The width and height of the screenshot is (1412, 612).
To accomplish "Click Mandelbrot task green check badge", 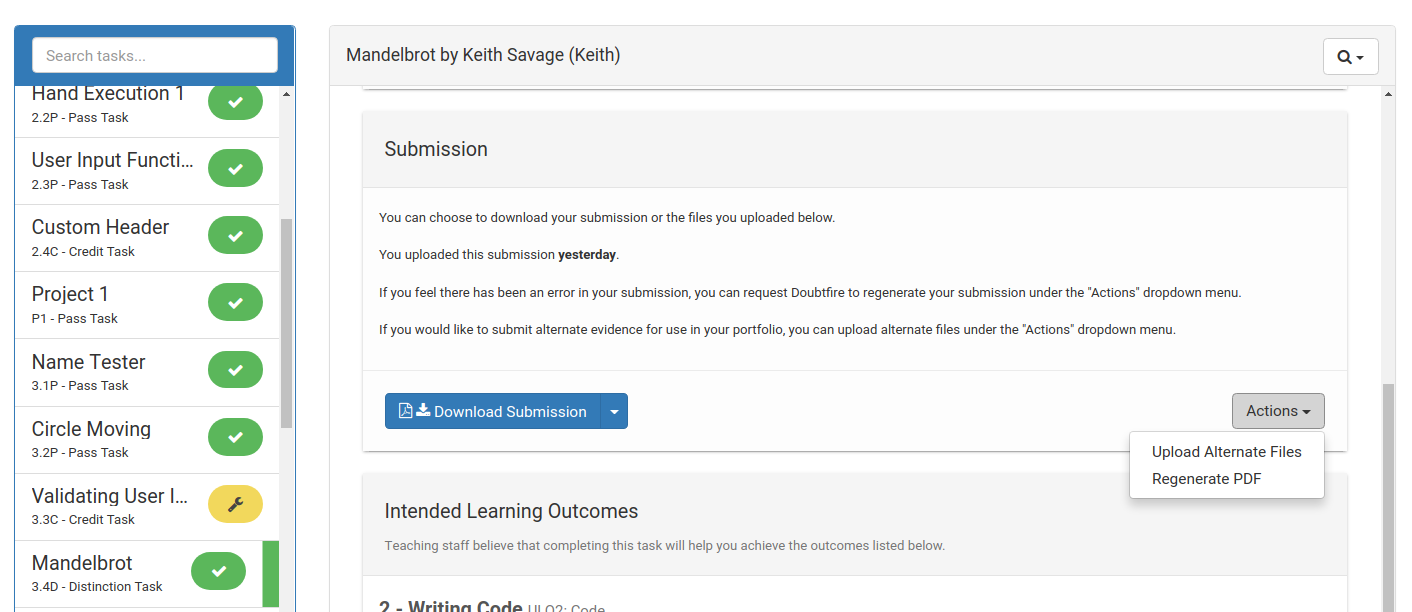I will coord(218,571).
